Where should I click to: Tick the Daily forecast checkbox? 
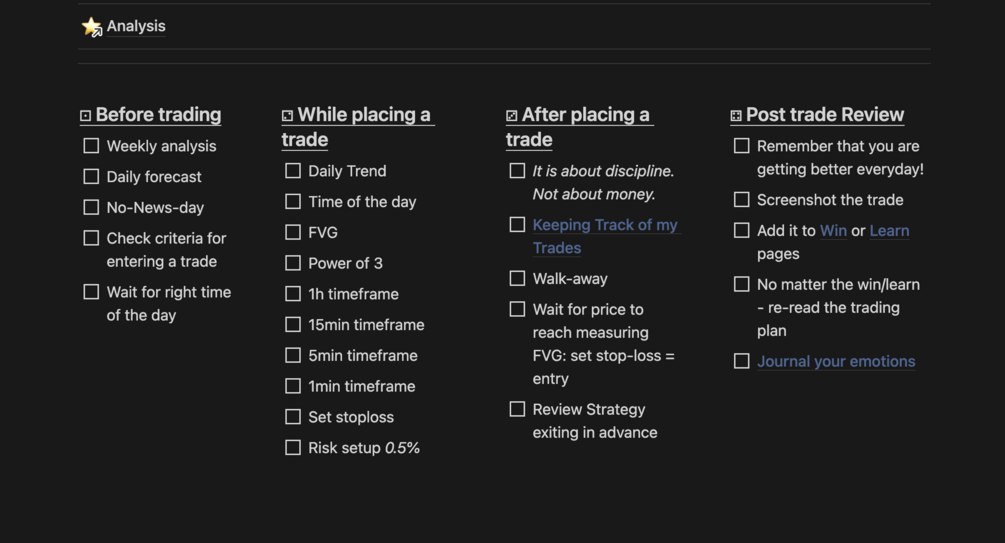(x=91, y=177)
